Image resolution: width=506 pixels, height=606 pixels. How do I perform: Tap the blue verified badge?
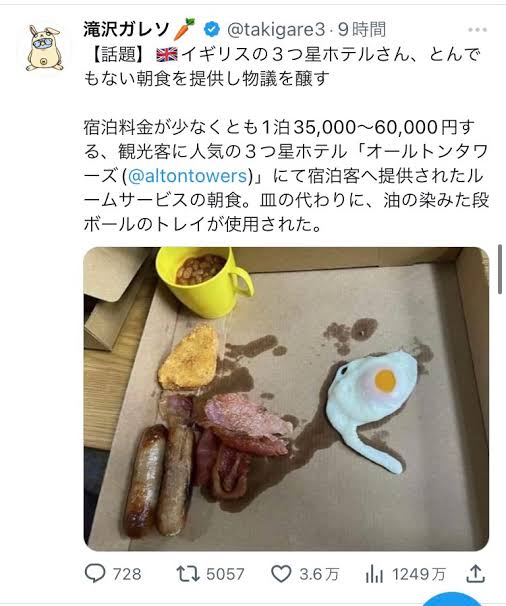coord(211,29)
